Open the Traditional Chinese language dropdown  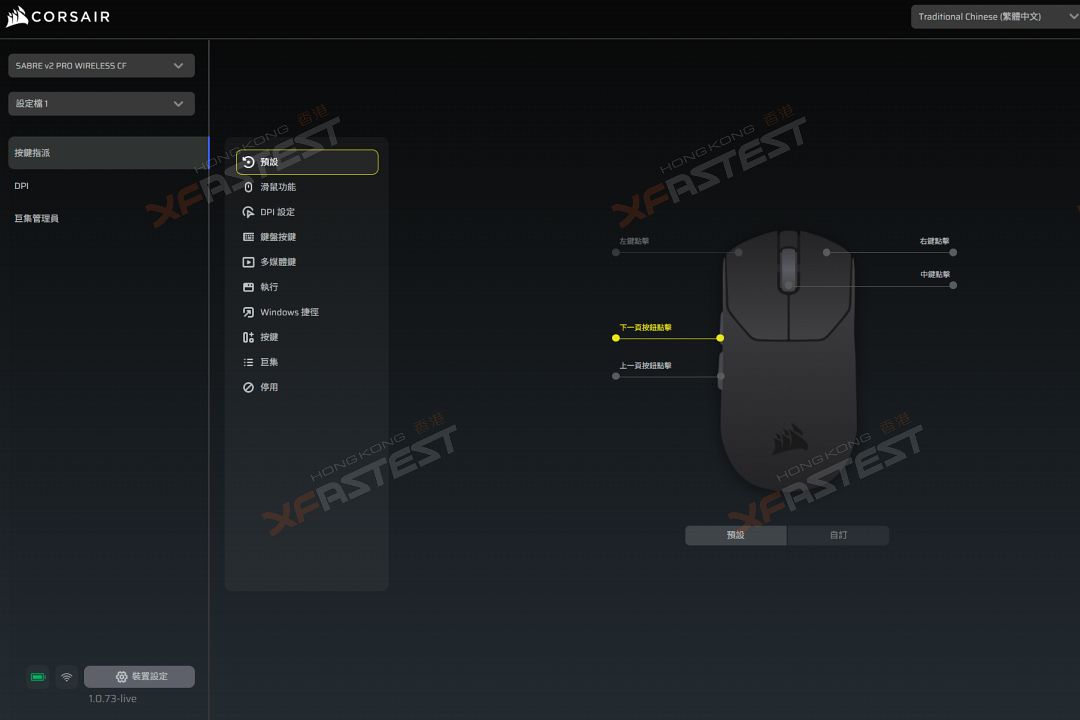(x=994, y=17)
